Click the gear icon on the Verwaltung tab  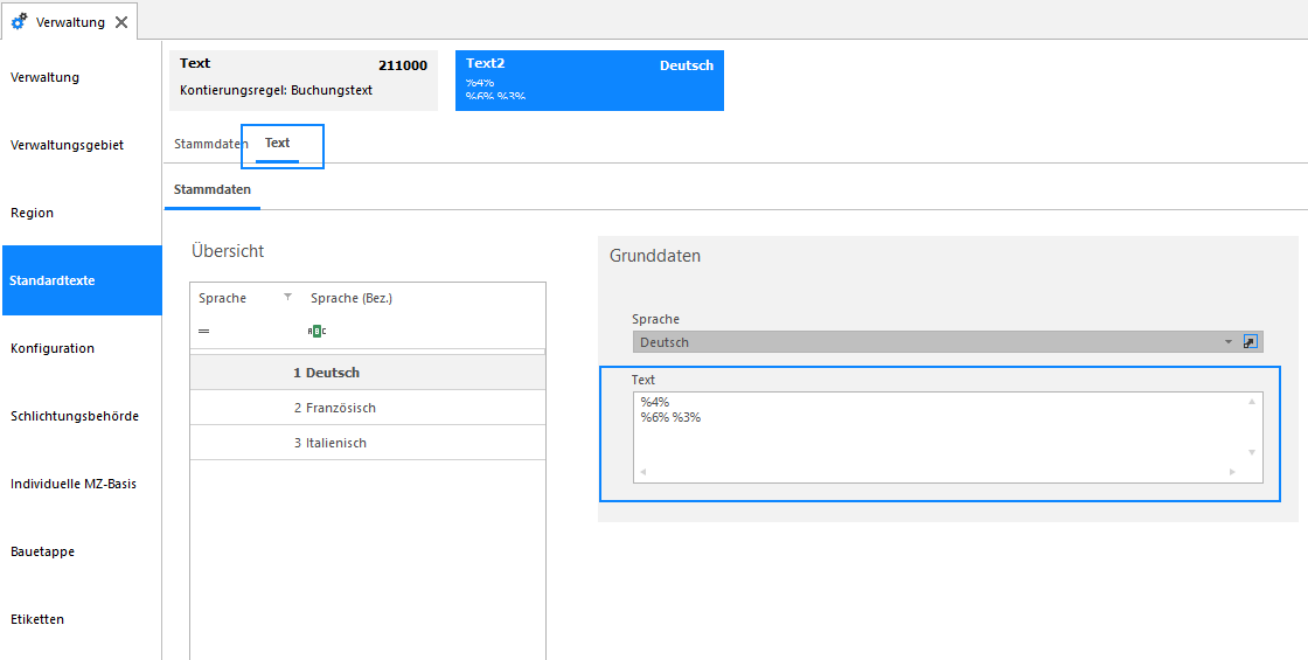(19, 21)
